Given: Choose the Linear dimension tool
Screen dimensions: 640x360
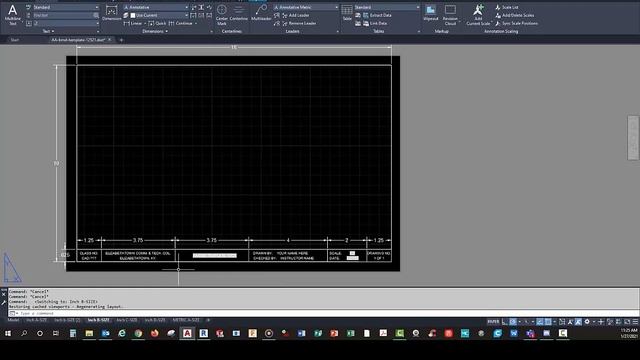Looking at the screenshot, I should 133,23.
